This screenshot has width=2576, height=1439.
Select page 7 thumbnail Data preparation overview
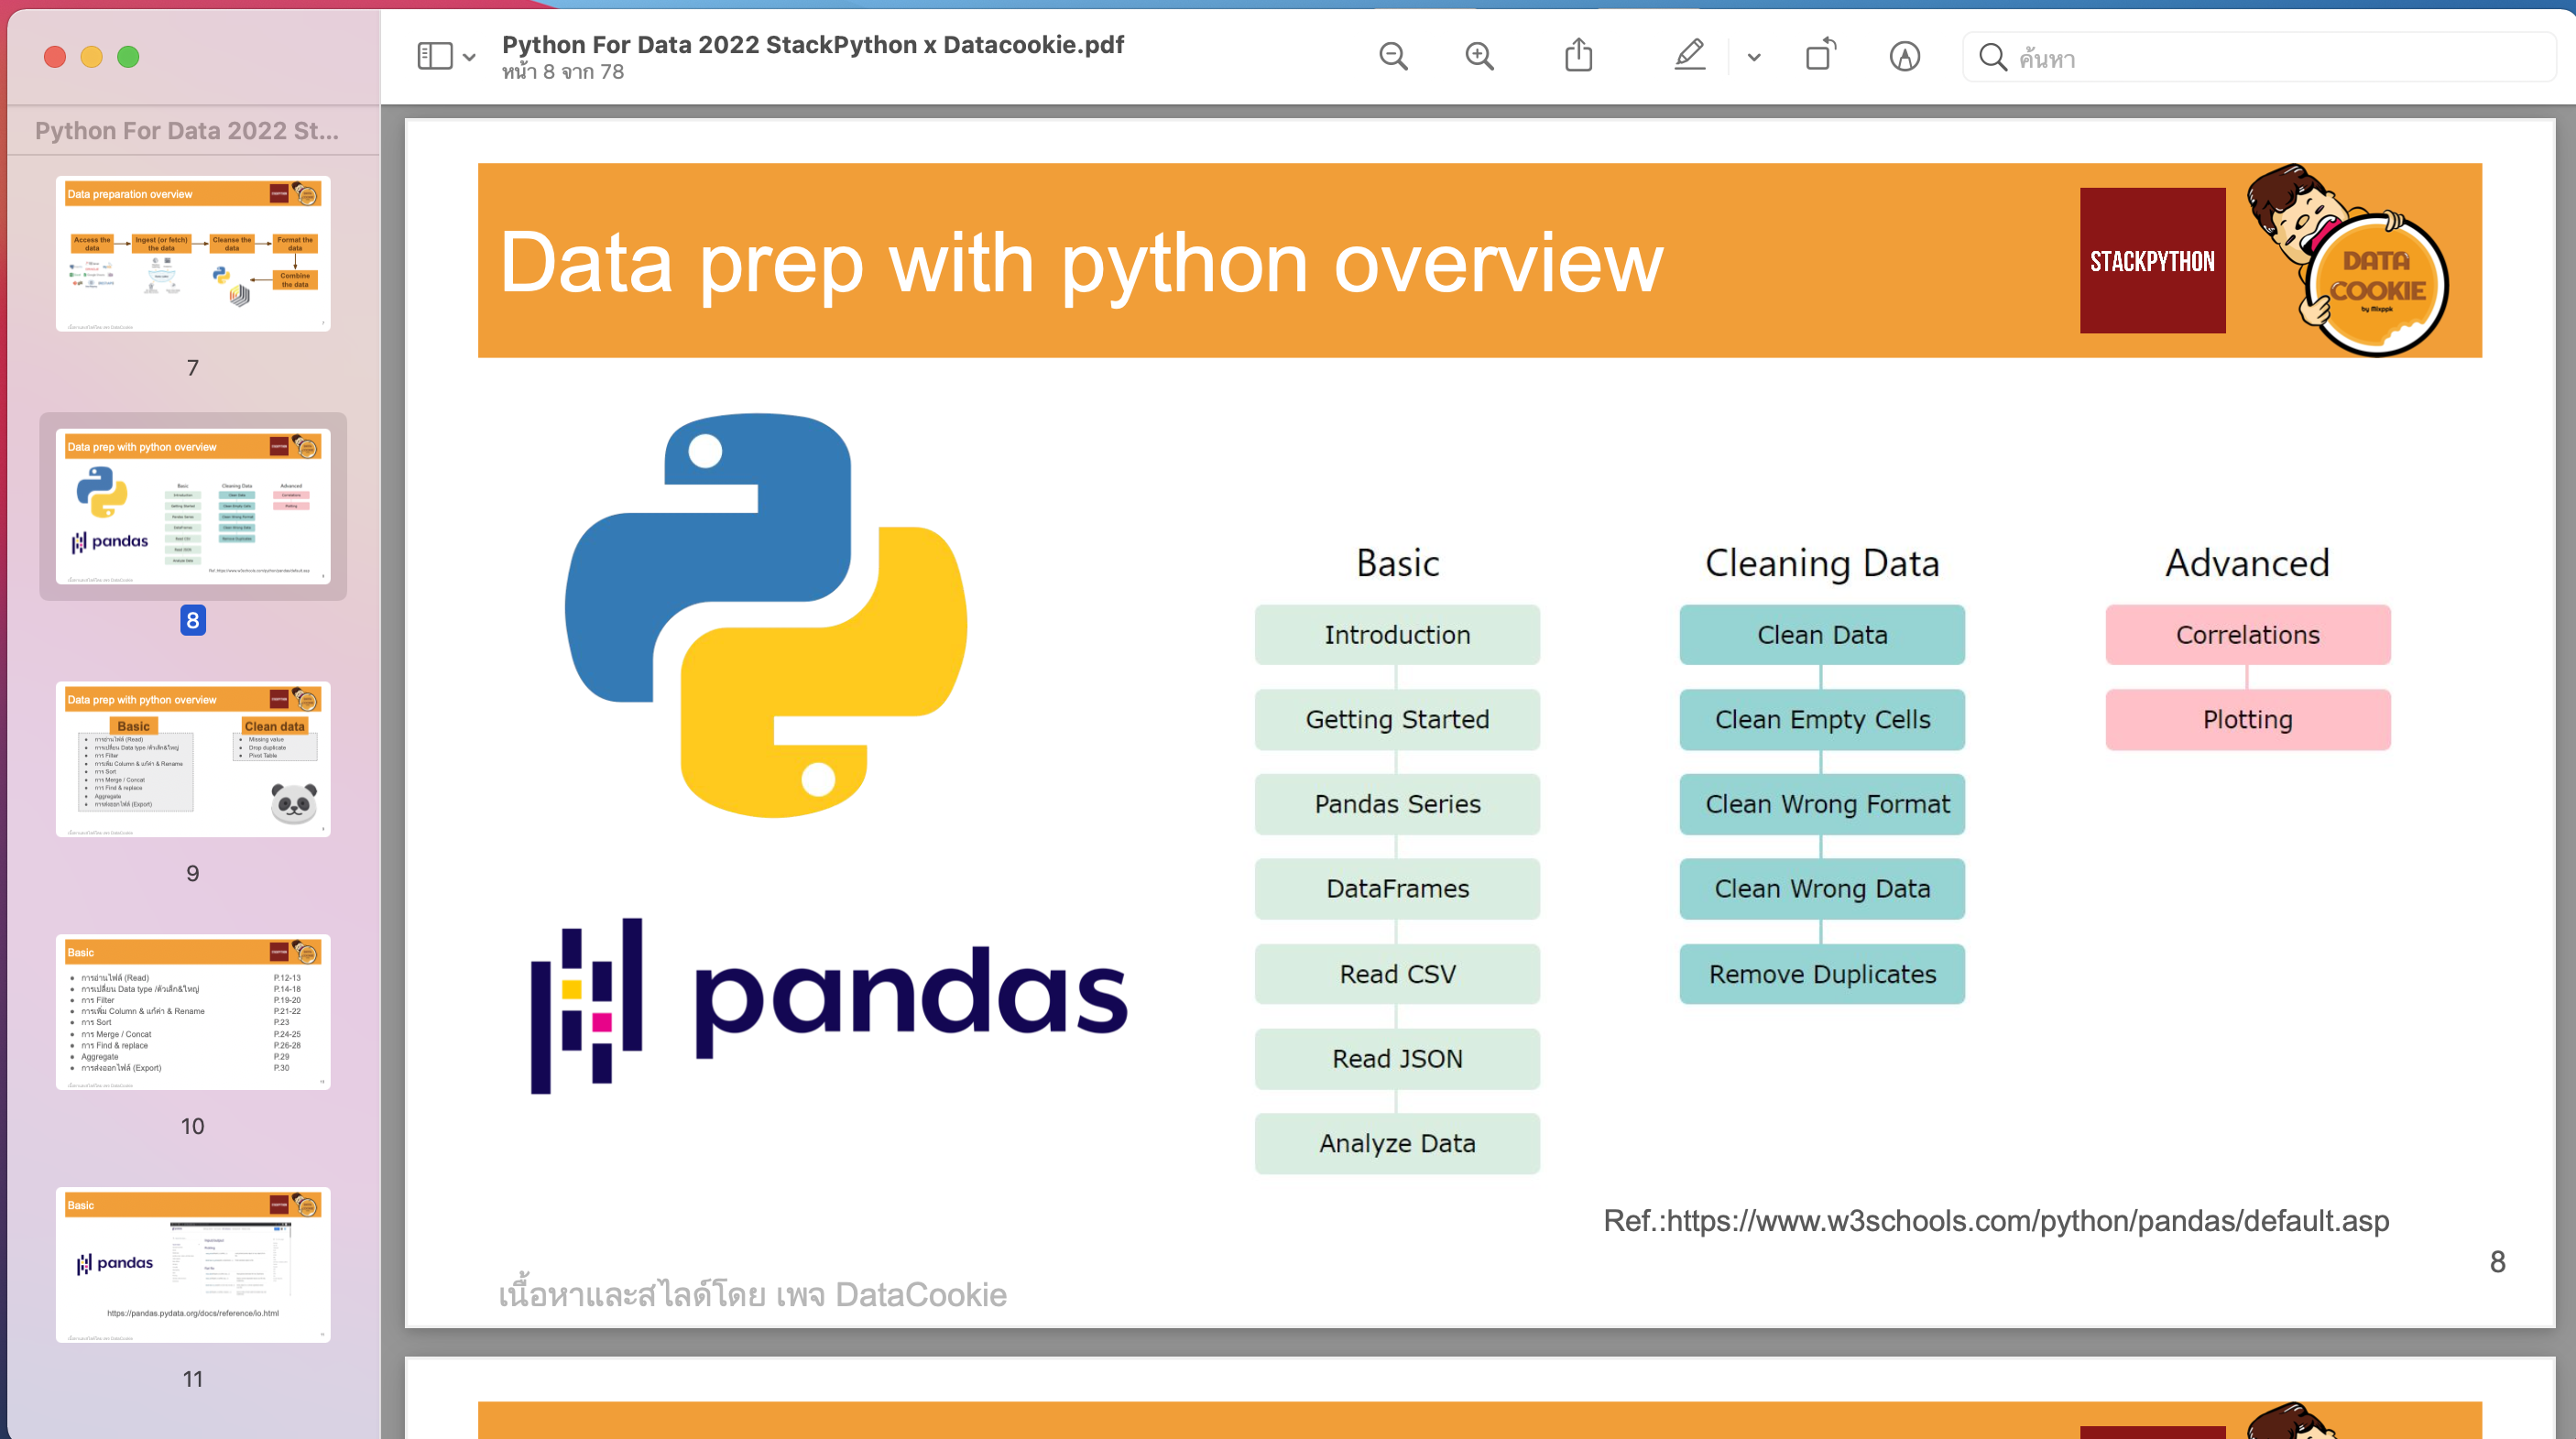193,254
